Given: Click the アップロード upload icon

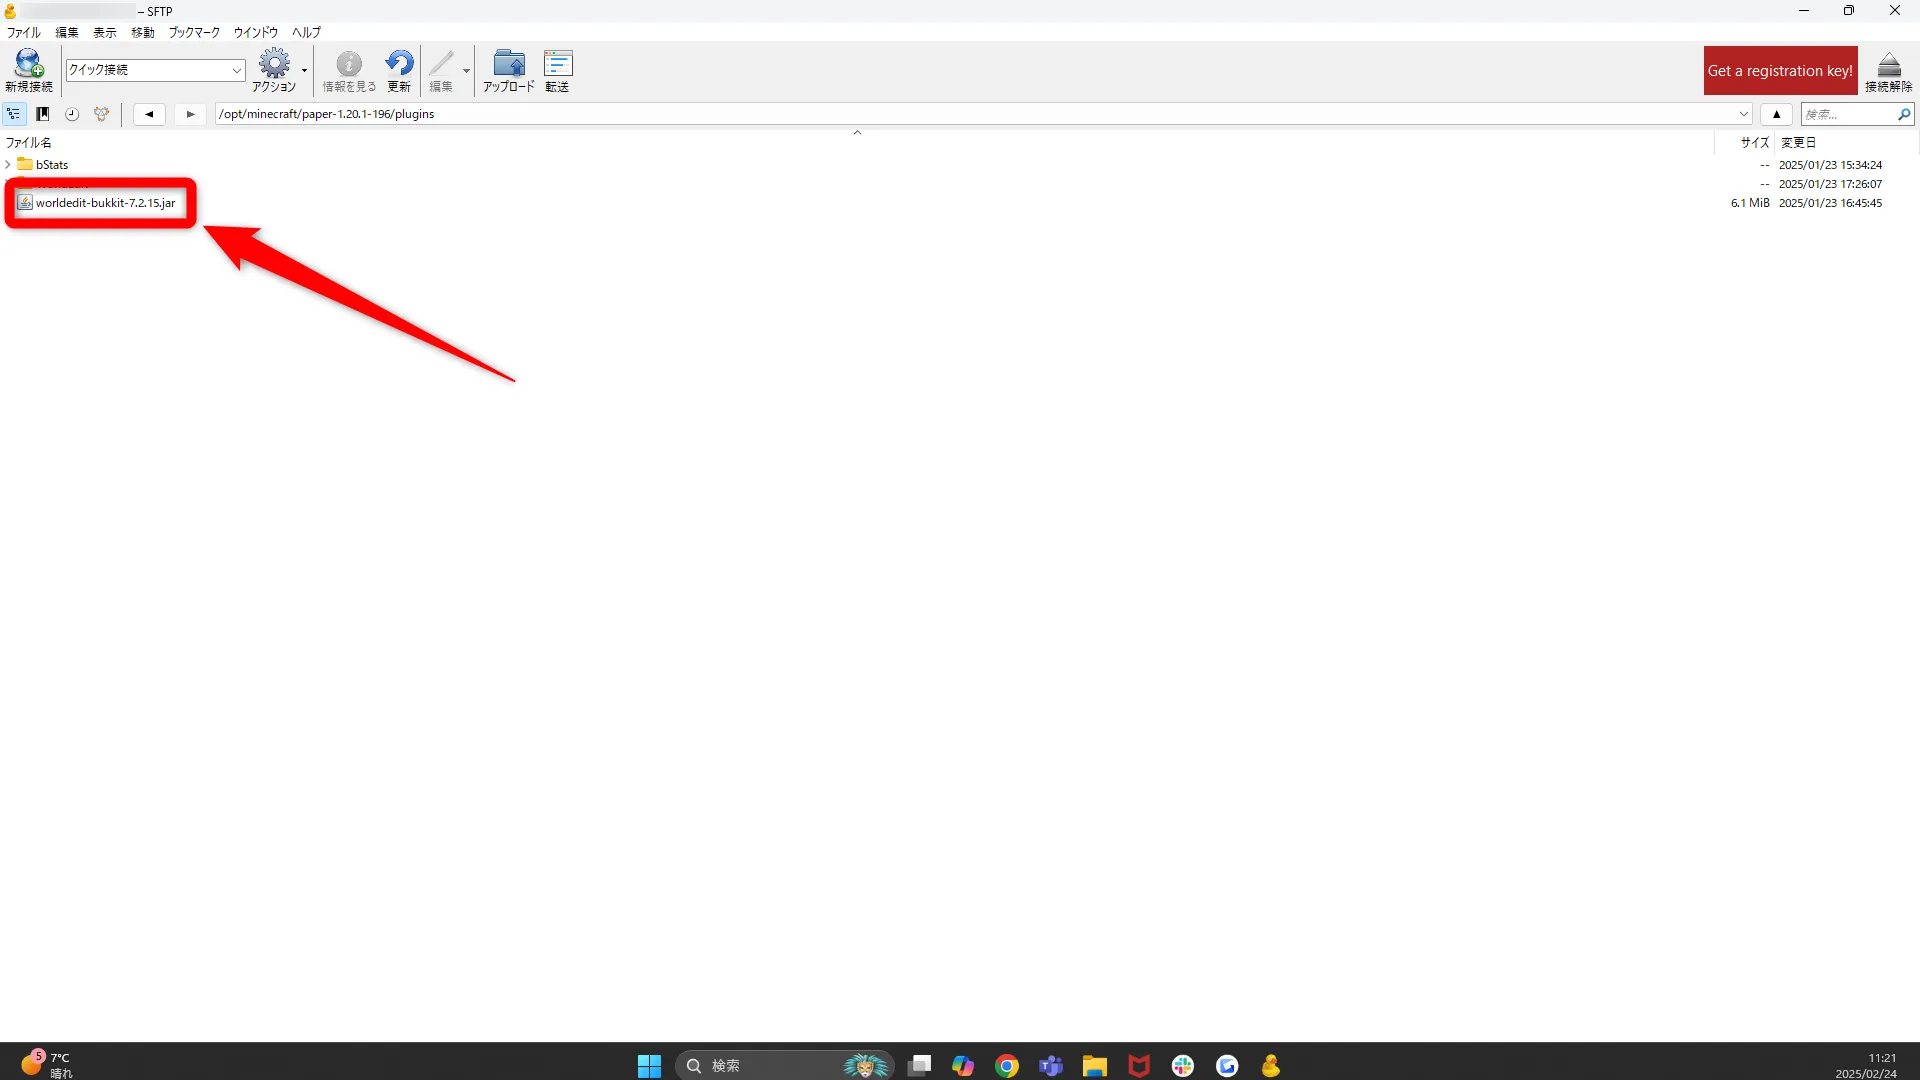Looking at the screenshot, I should click(x=509, y=70).
